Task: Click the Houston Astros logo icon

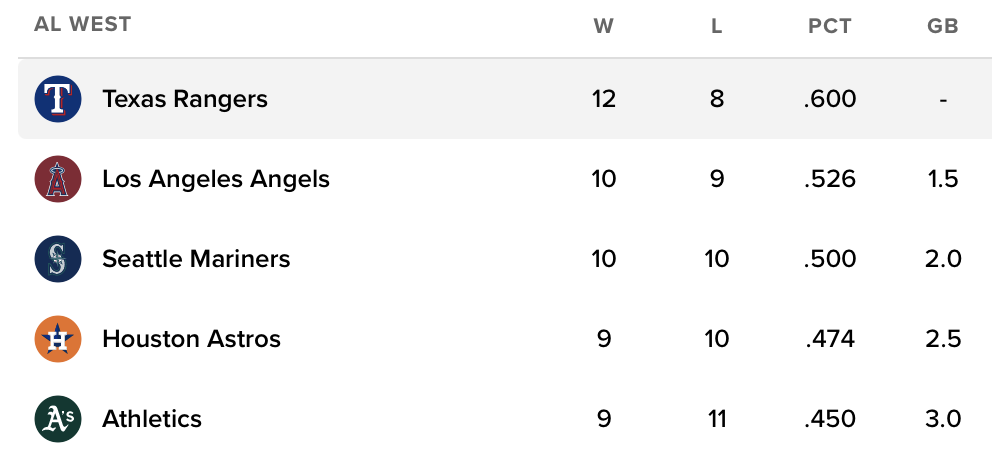Action: point(58,339)
